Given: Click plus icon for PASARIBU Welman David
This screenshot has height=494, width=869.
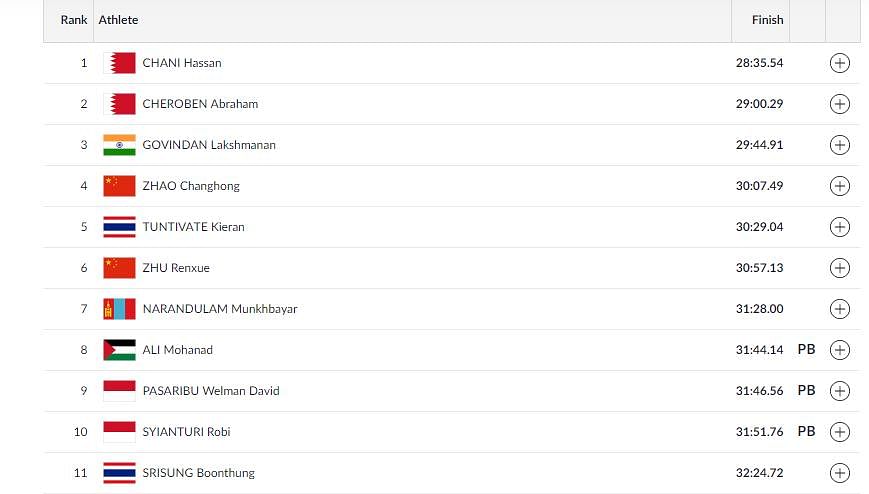Looking at the screenshot, I should tap(840, 391).
